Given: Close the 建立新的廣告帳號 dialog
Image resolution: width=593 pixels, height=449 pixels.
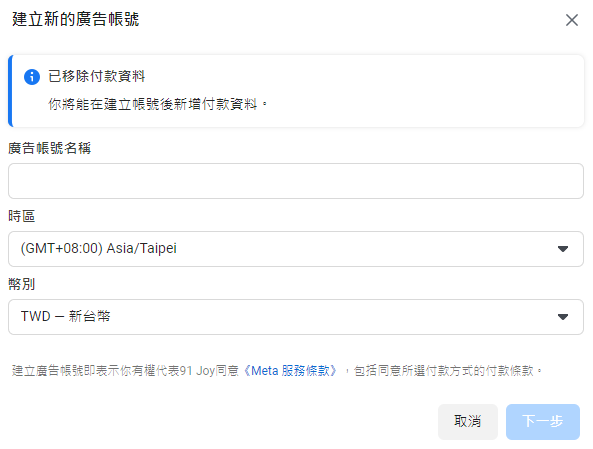Looking at the screenshot, I should 571,20.
